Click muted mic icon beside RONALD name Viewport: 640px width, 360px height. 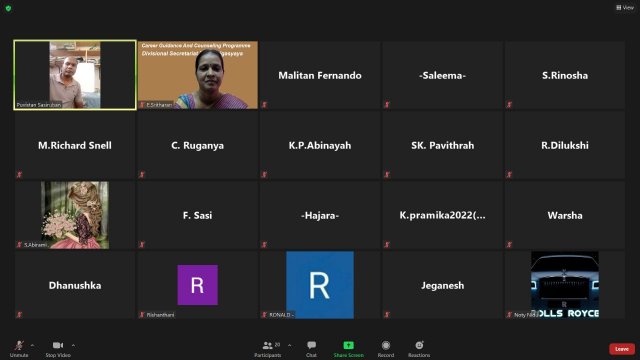pyautogui.click(x=264, y=315)
